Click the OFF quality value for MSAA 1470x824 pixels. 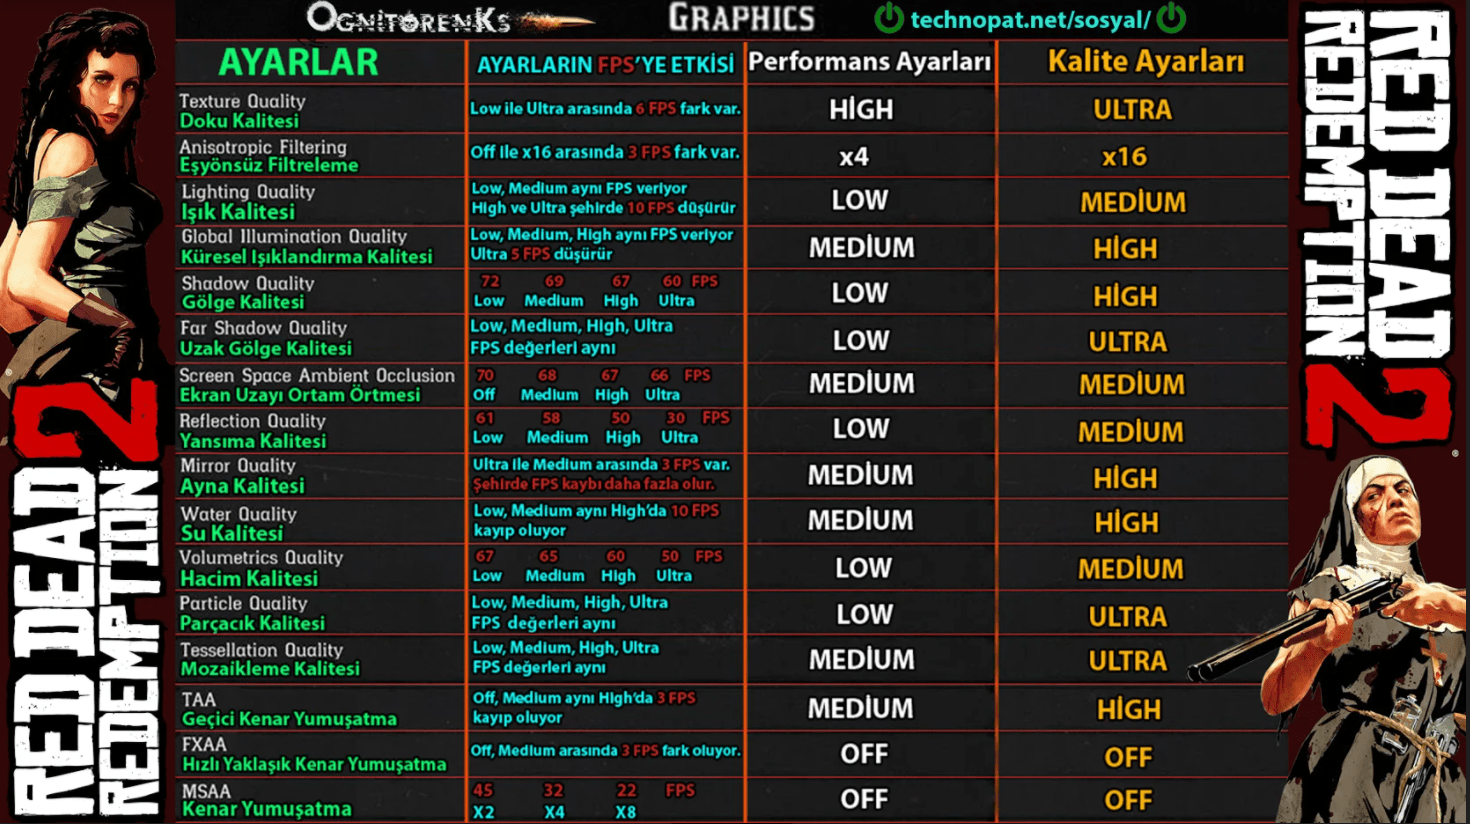coord(1128,801)
